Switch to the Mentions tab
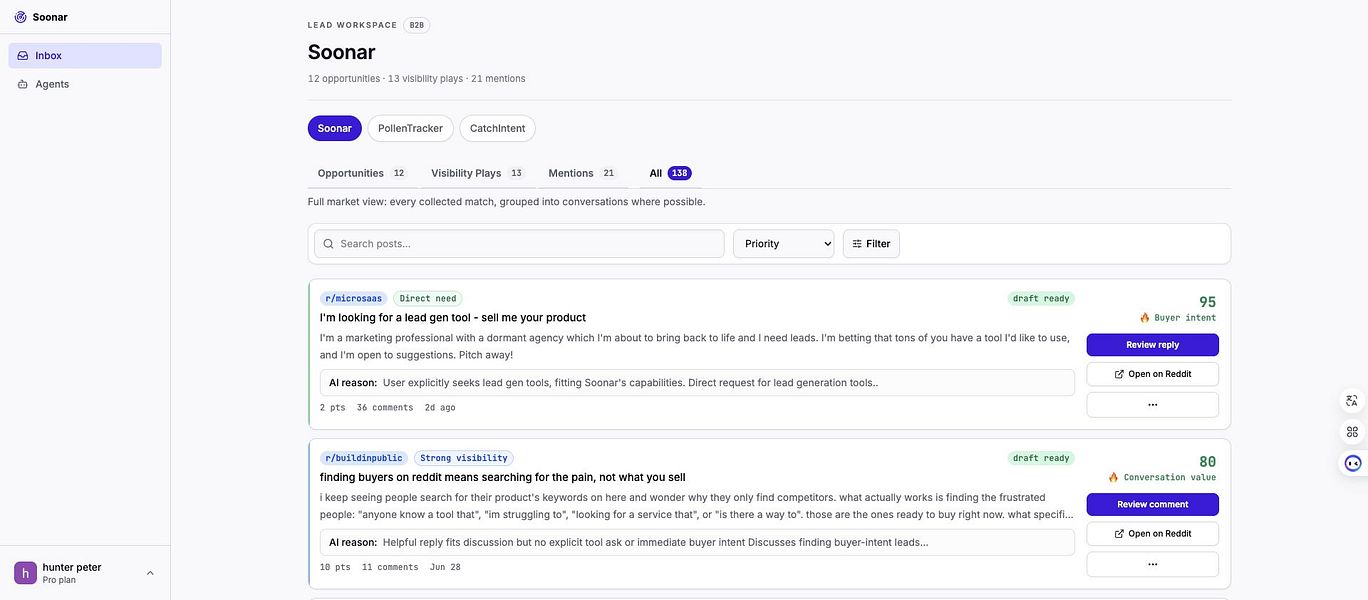Screen dimensions: 1368x600 (581, 173)
